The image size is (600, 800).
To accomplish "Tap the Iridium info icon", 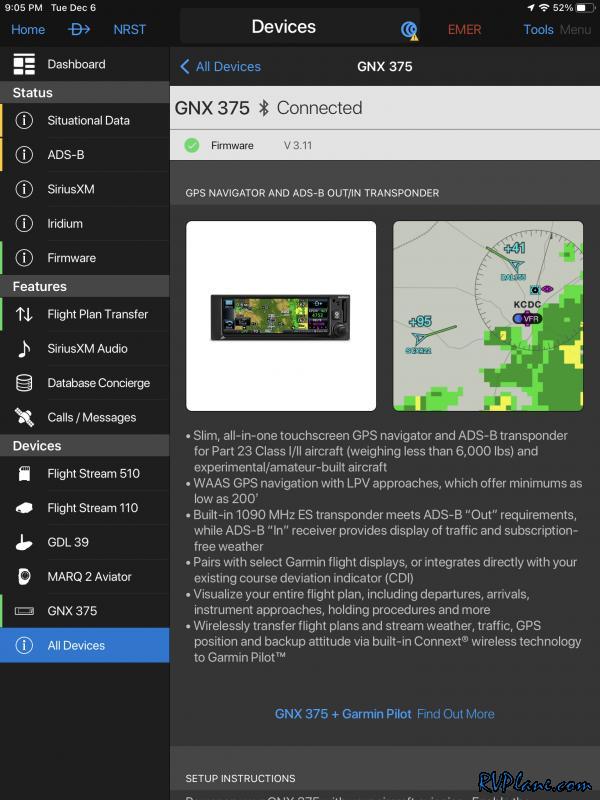I will click(24, 223).
